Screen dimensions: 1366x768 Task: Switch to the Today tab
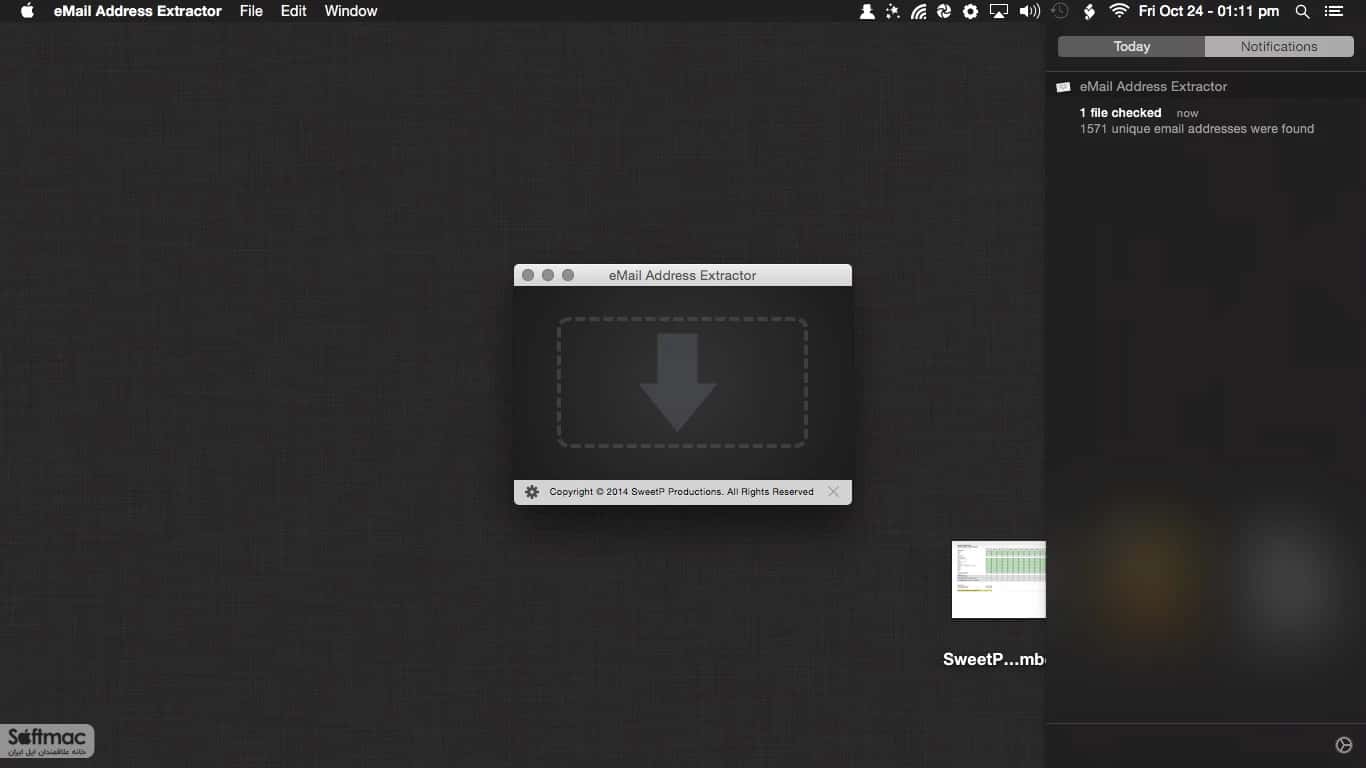point(1132,46)
